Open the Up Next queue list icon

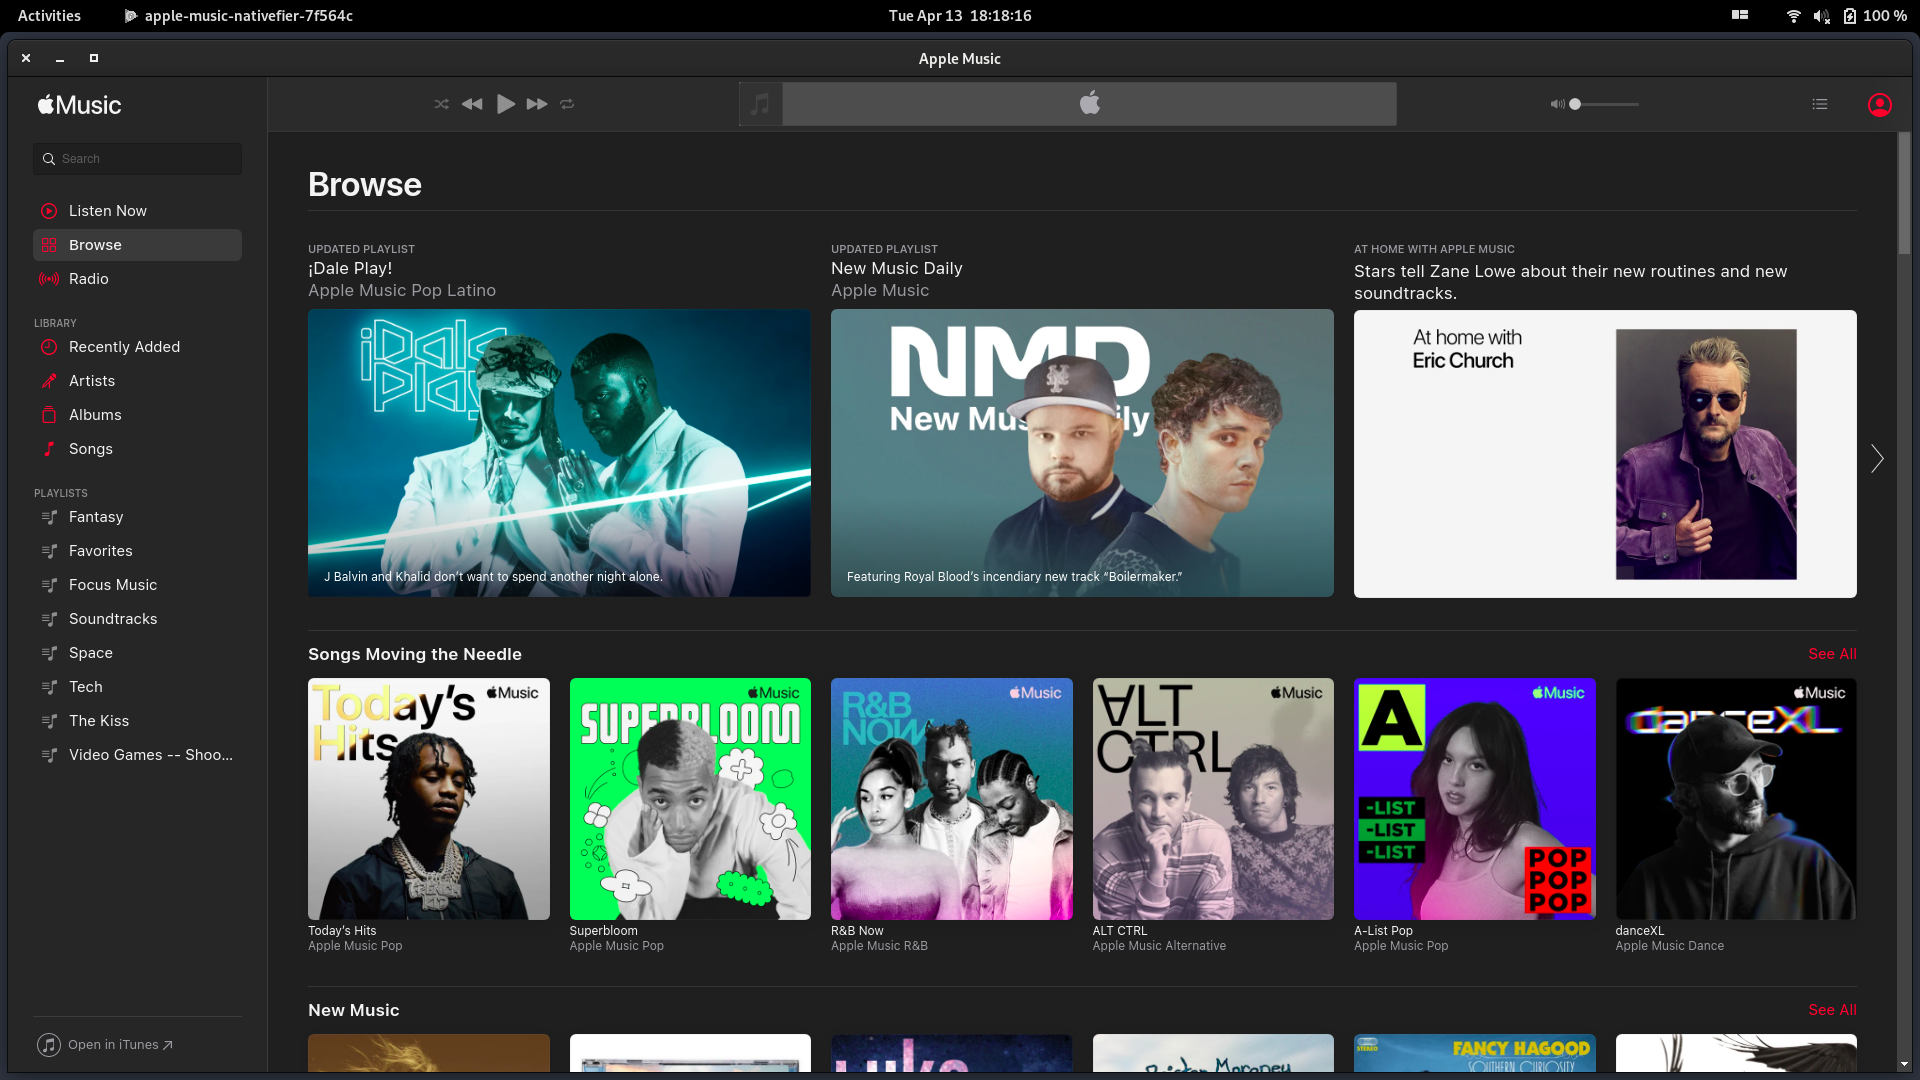1819,104
